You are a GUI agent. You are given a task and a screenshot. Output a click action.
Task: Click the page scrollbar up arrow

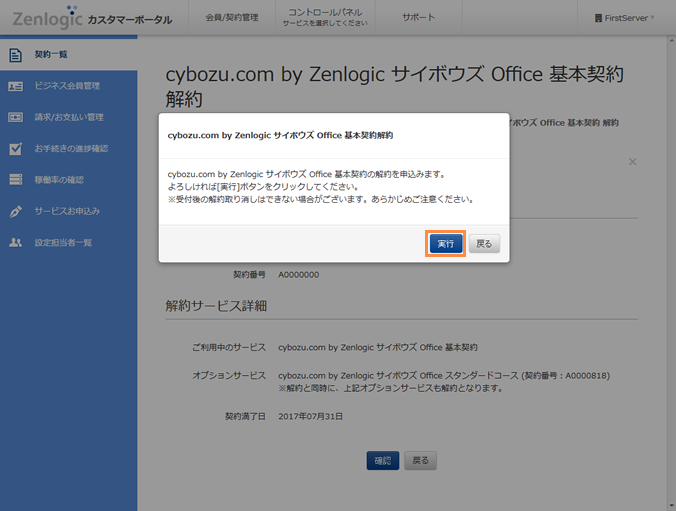click(672, 41)
